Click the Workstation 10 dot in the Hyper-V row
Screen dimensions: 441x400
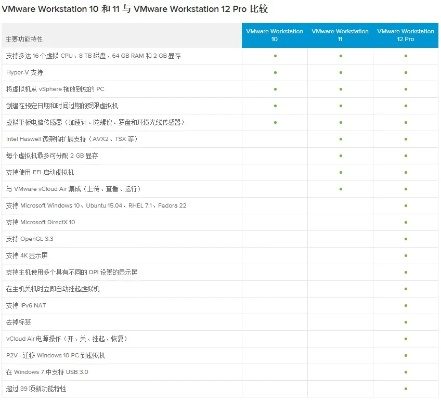(275, 72)
